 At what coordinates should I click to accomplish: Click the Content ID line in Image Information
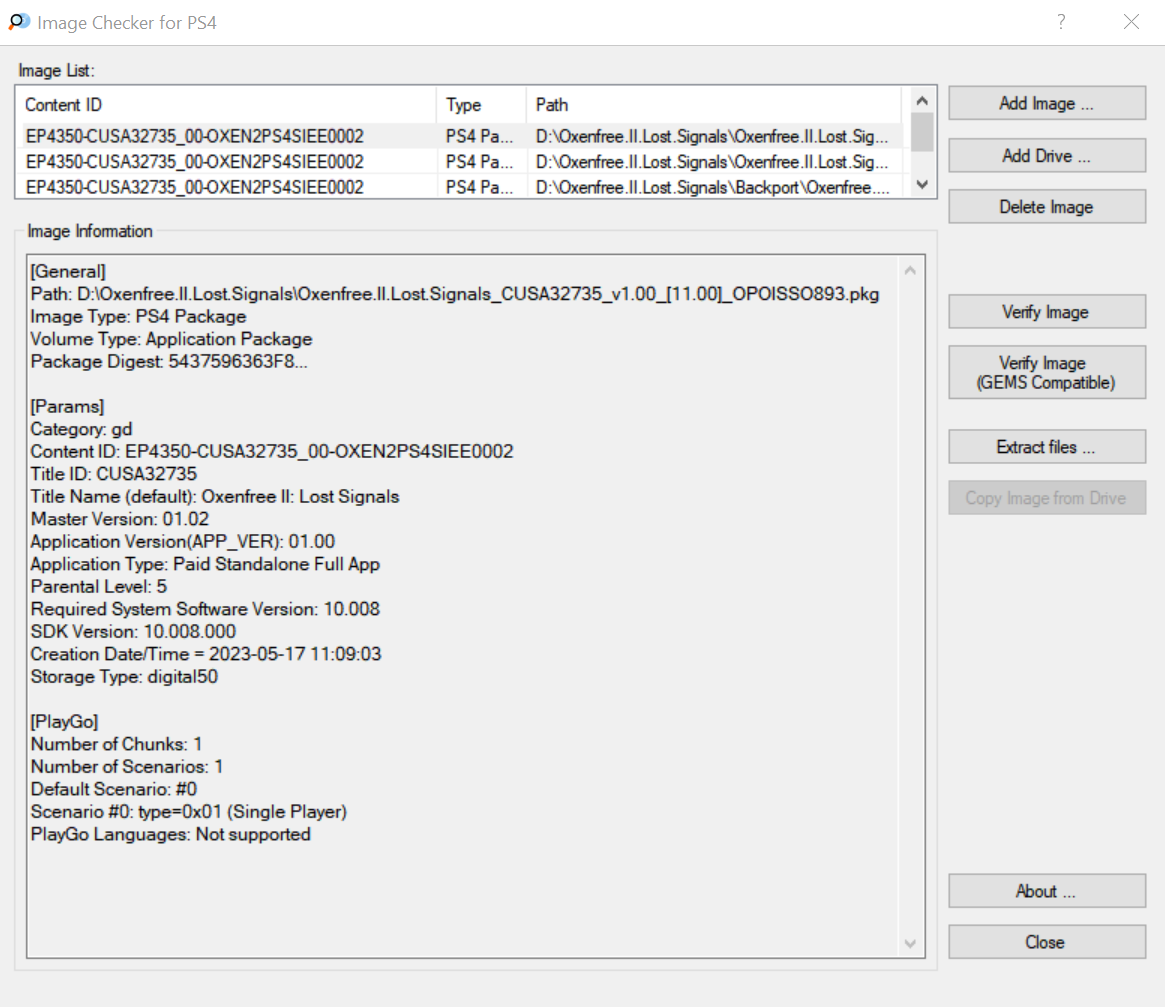pos(272,451)
